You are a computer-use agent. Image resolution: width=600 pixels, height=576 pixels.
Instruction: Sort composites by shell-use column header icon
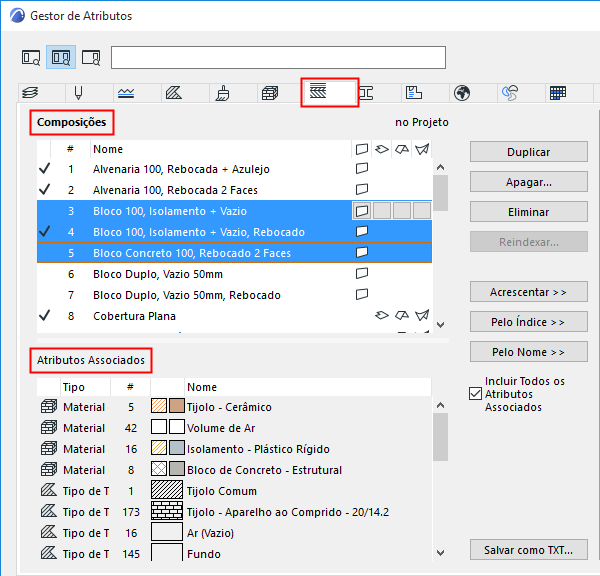point(422,149)
